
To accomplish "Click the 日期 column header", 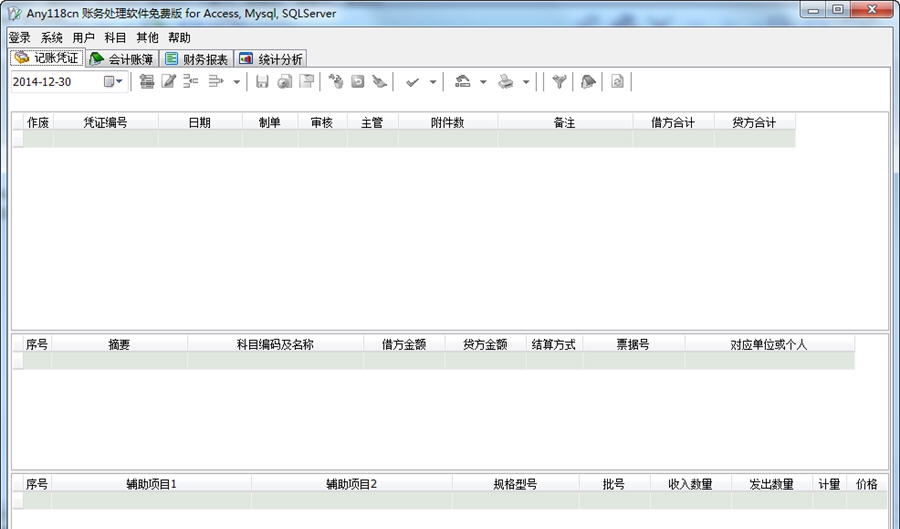I will pos(200,122).
